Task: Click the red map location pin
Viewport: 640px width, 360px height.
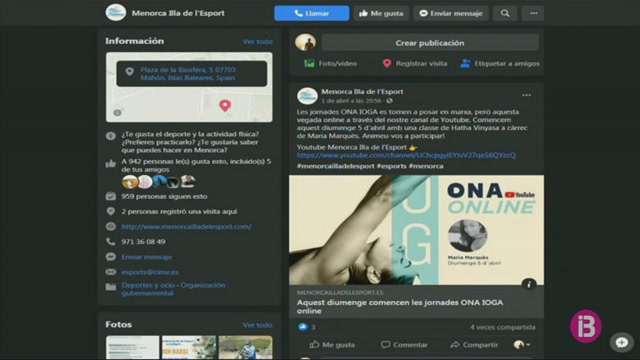Action: pos(225,106)
